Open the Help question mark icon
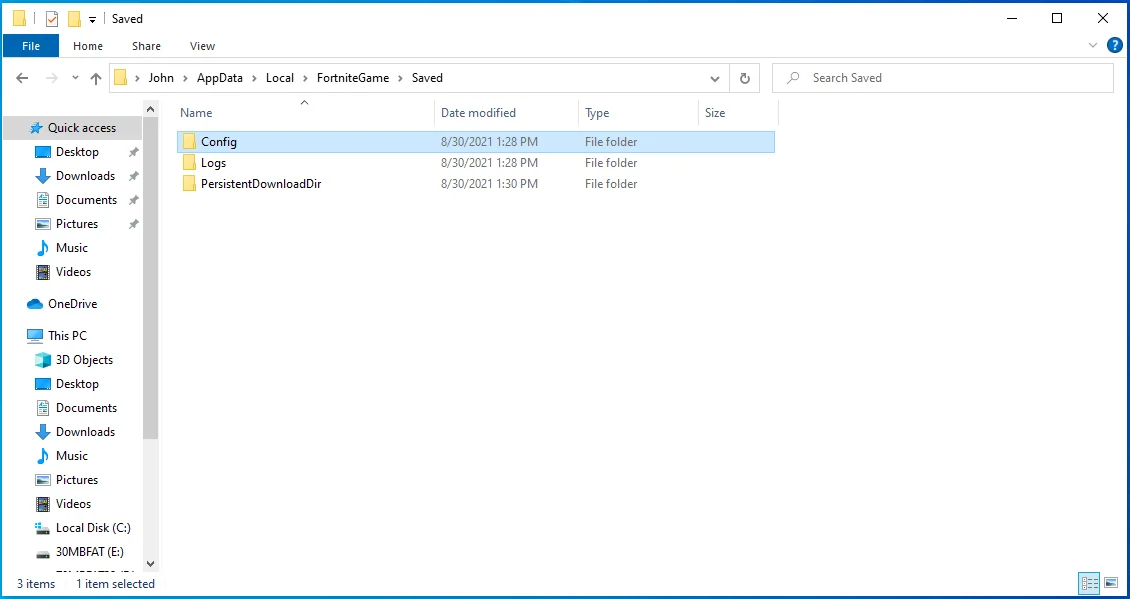1130x599 pixels. pyautogui.click(x=1114, y=45)
